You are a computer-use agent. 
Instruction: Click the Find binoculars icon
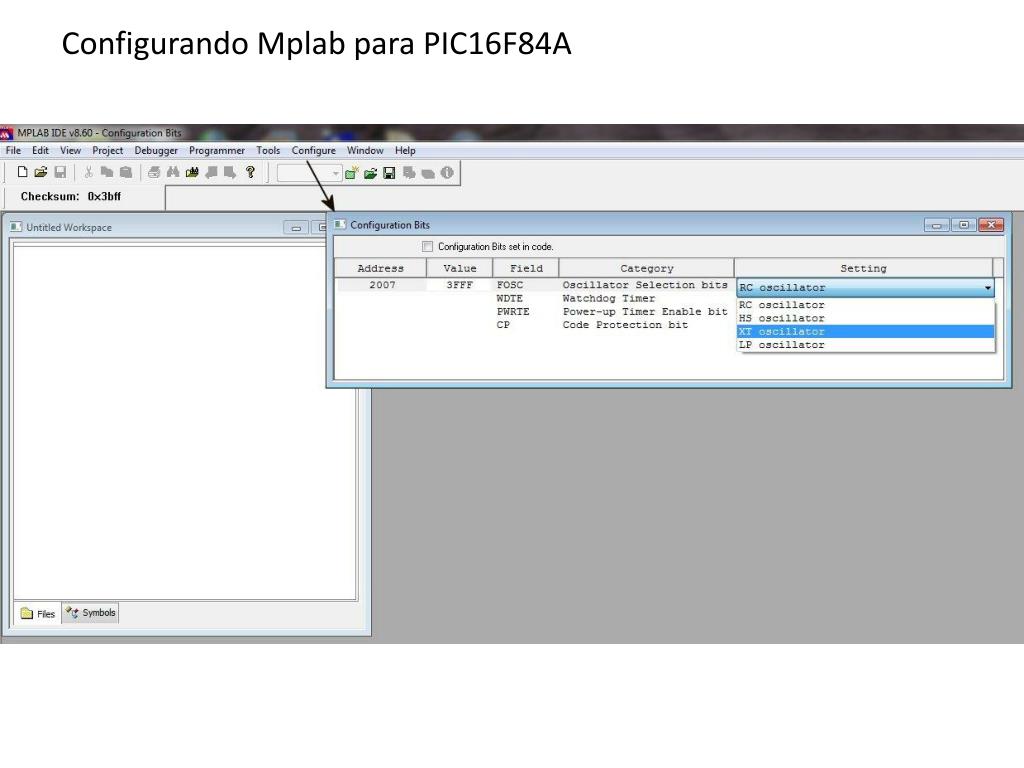(x=173, y=172)
